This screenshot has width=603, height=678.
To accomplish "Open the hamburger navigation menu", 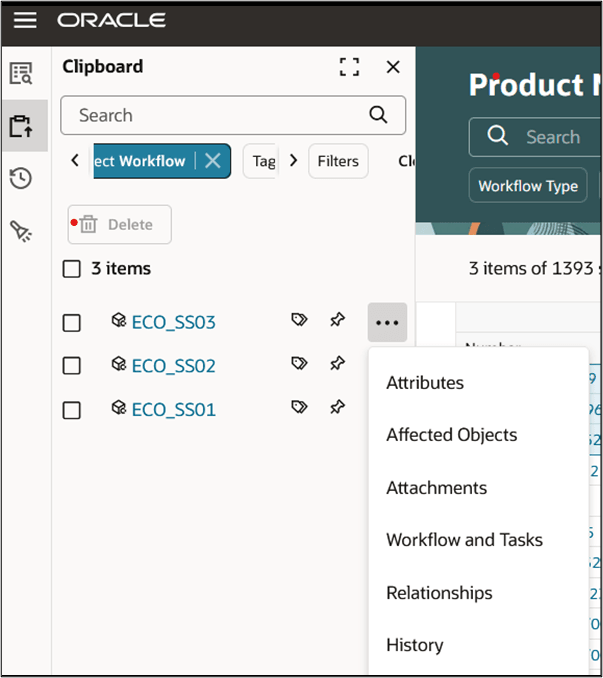I will pyautogui.click(x=25, y=20).
